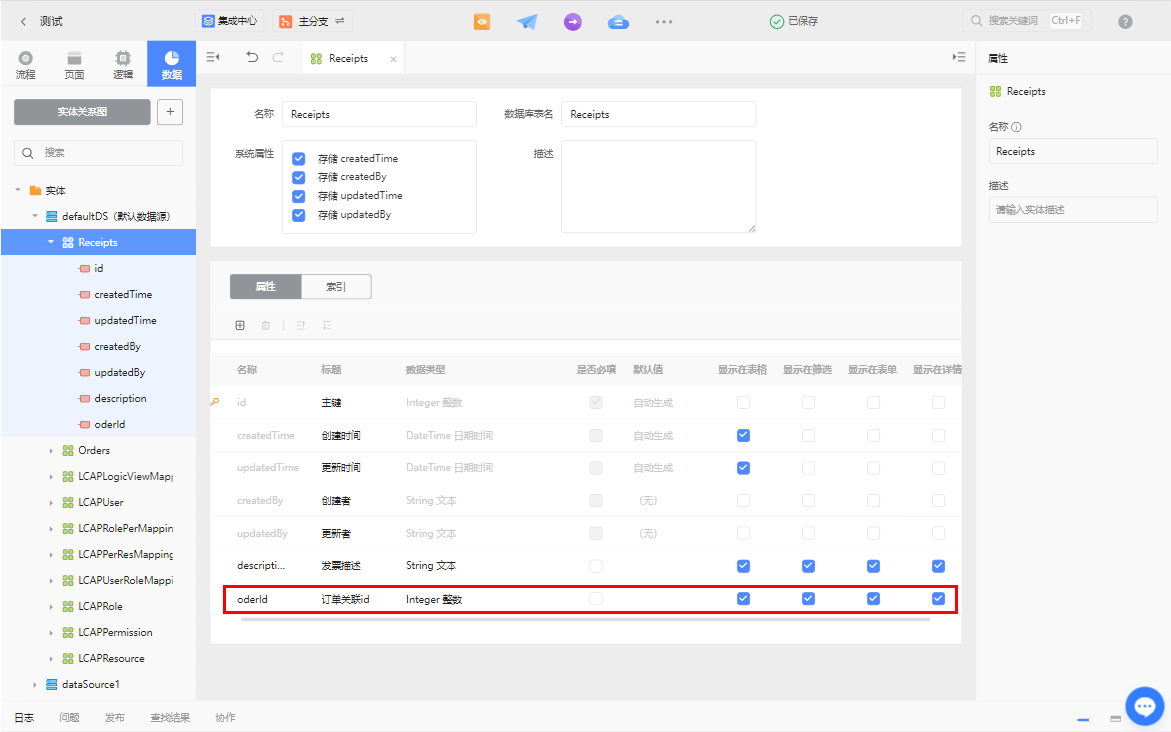Click the blue paper plane publish icon
The width and height of the screenshot is (1171, 732).
coord(527,22)
